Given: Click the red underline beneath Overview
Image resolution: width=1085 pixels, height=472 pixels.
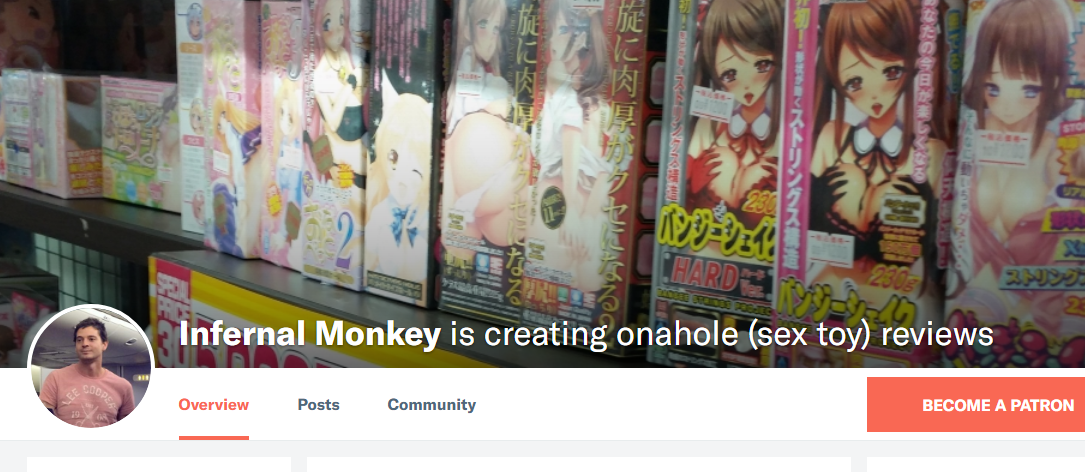Looking at the screenshot, I should 213,437.
